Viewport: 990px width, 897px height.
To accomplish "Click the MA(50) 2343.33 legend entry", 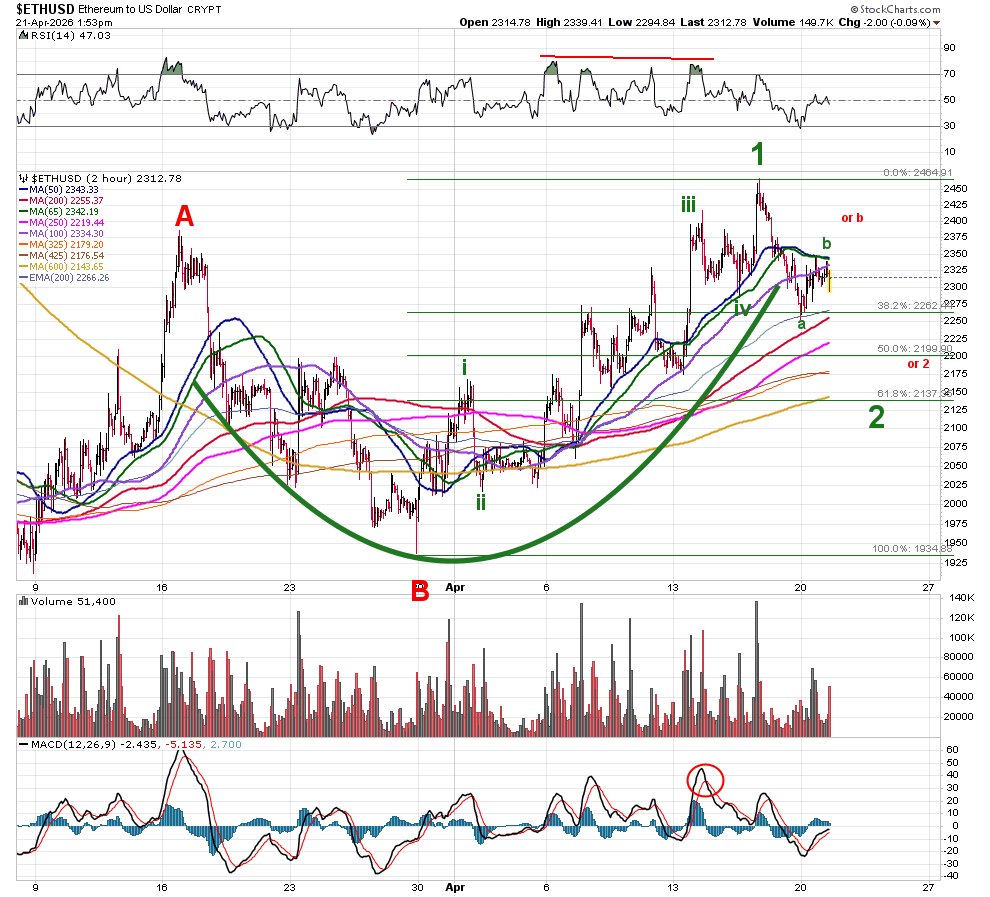I will tap(59, 189).
